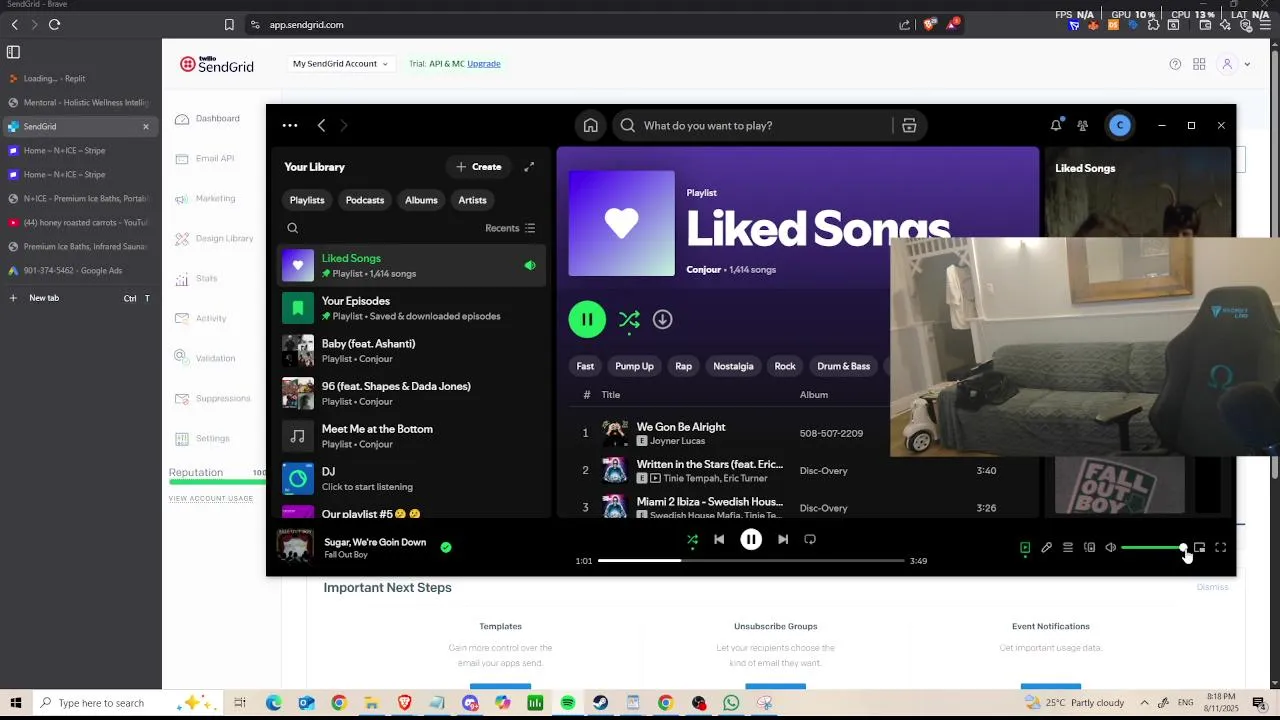
Task: Open Spotify profile avatar C
Action: coord(1120,126)
